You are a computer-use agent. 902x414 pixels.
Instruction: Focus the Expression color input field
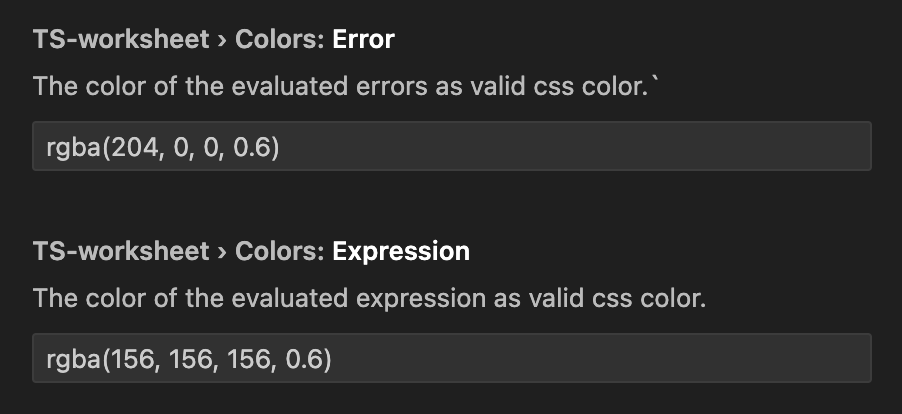[x=451, y=358]
